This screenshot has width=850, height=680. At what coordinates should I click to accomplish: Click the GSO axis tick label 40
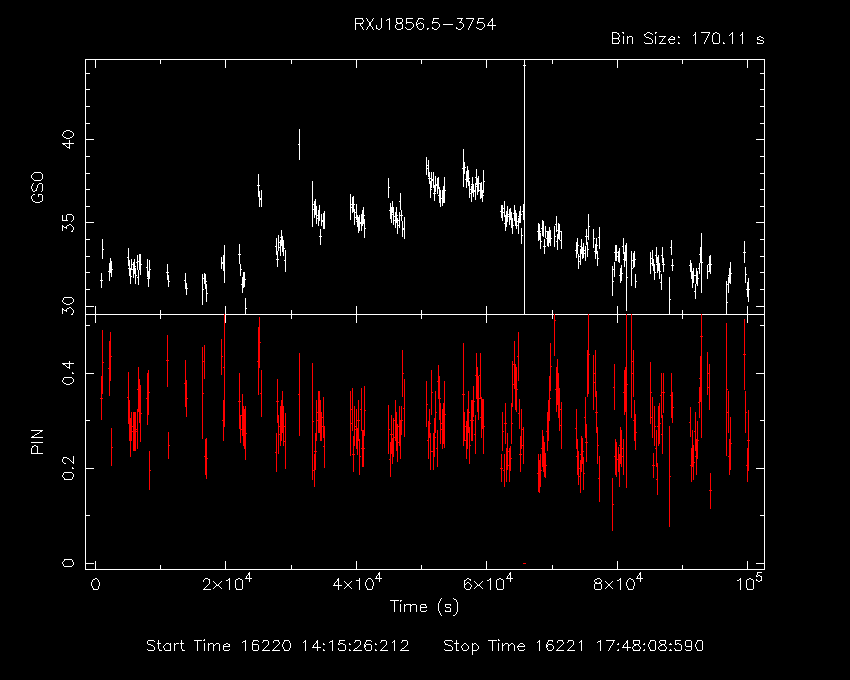pos(70,139)
